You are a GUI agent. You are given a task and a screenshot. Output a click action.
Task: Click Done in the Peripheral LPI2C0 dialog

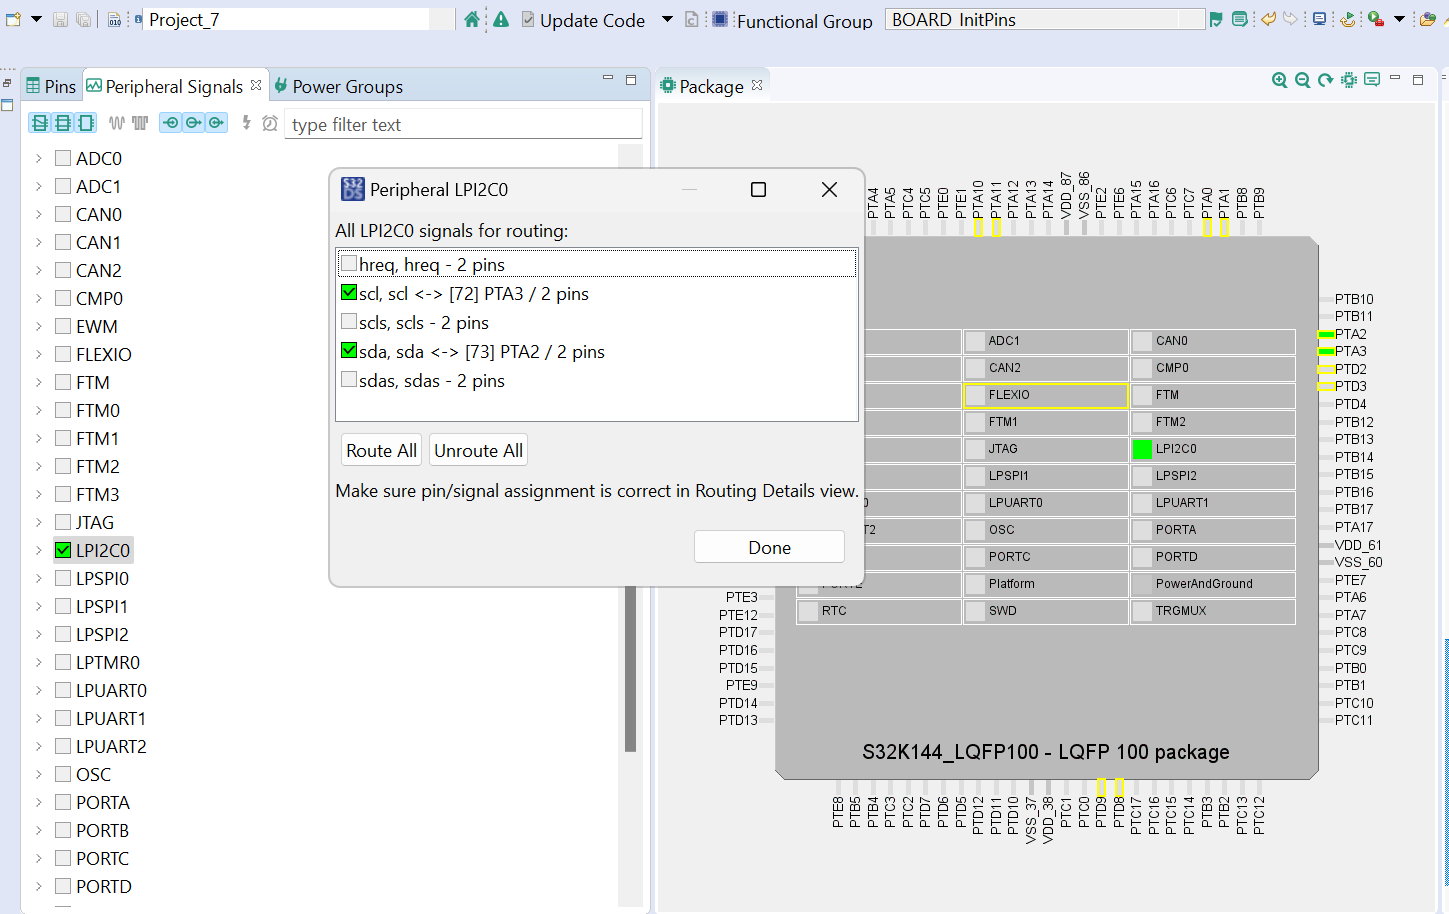coord(769,547)
